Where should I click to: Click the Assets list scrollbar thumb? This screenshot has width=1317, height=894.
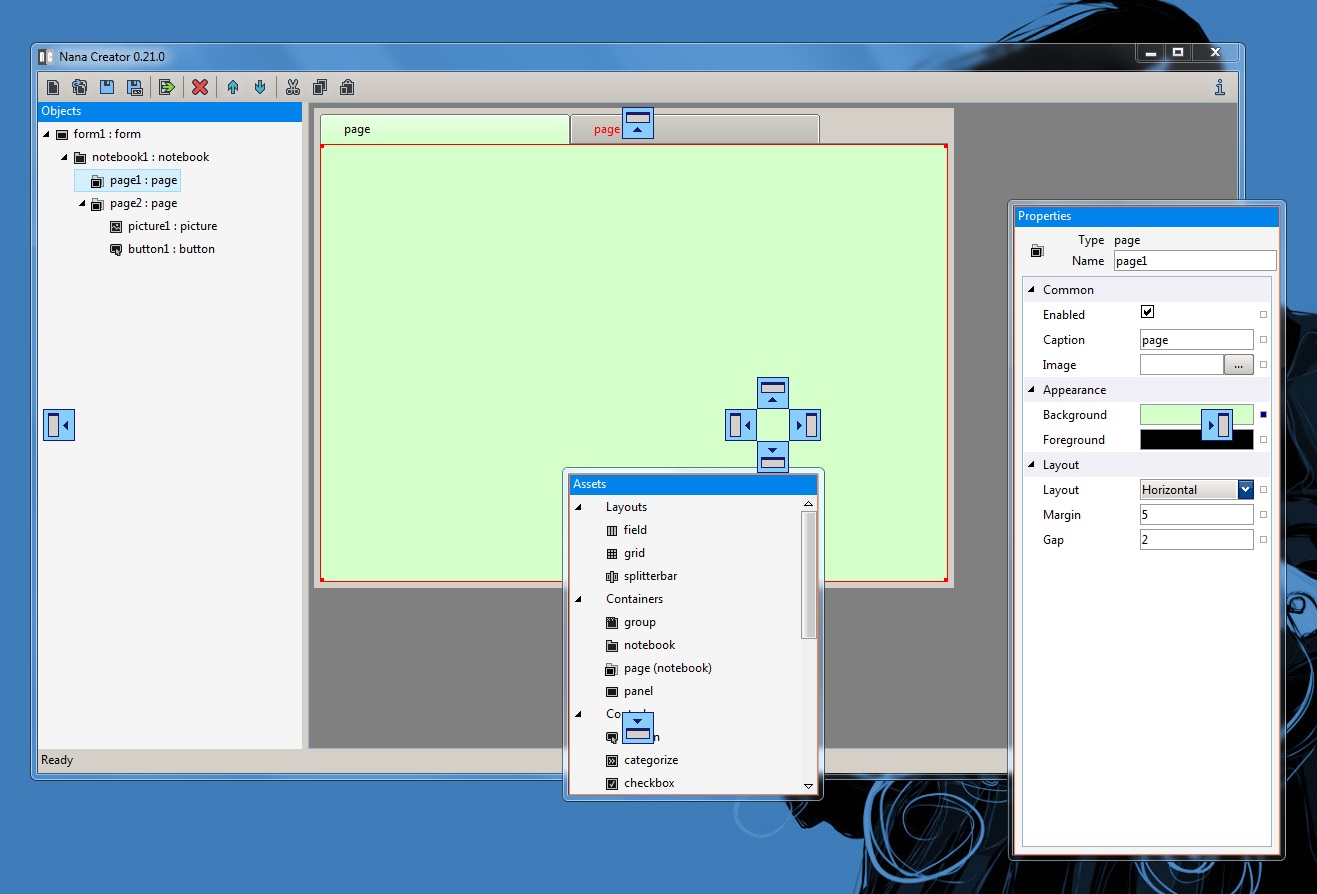809,575
